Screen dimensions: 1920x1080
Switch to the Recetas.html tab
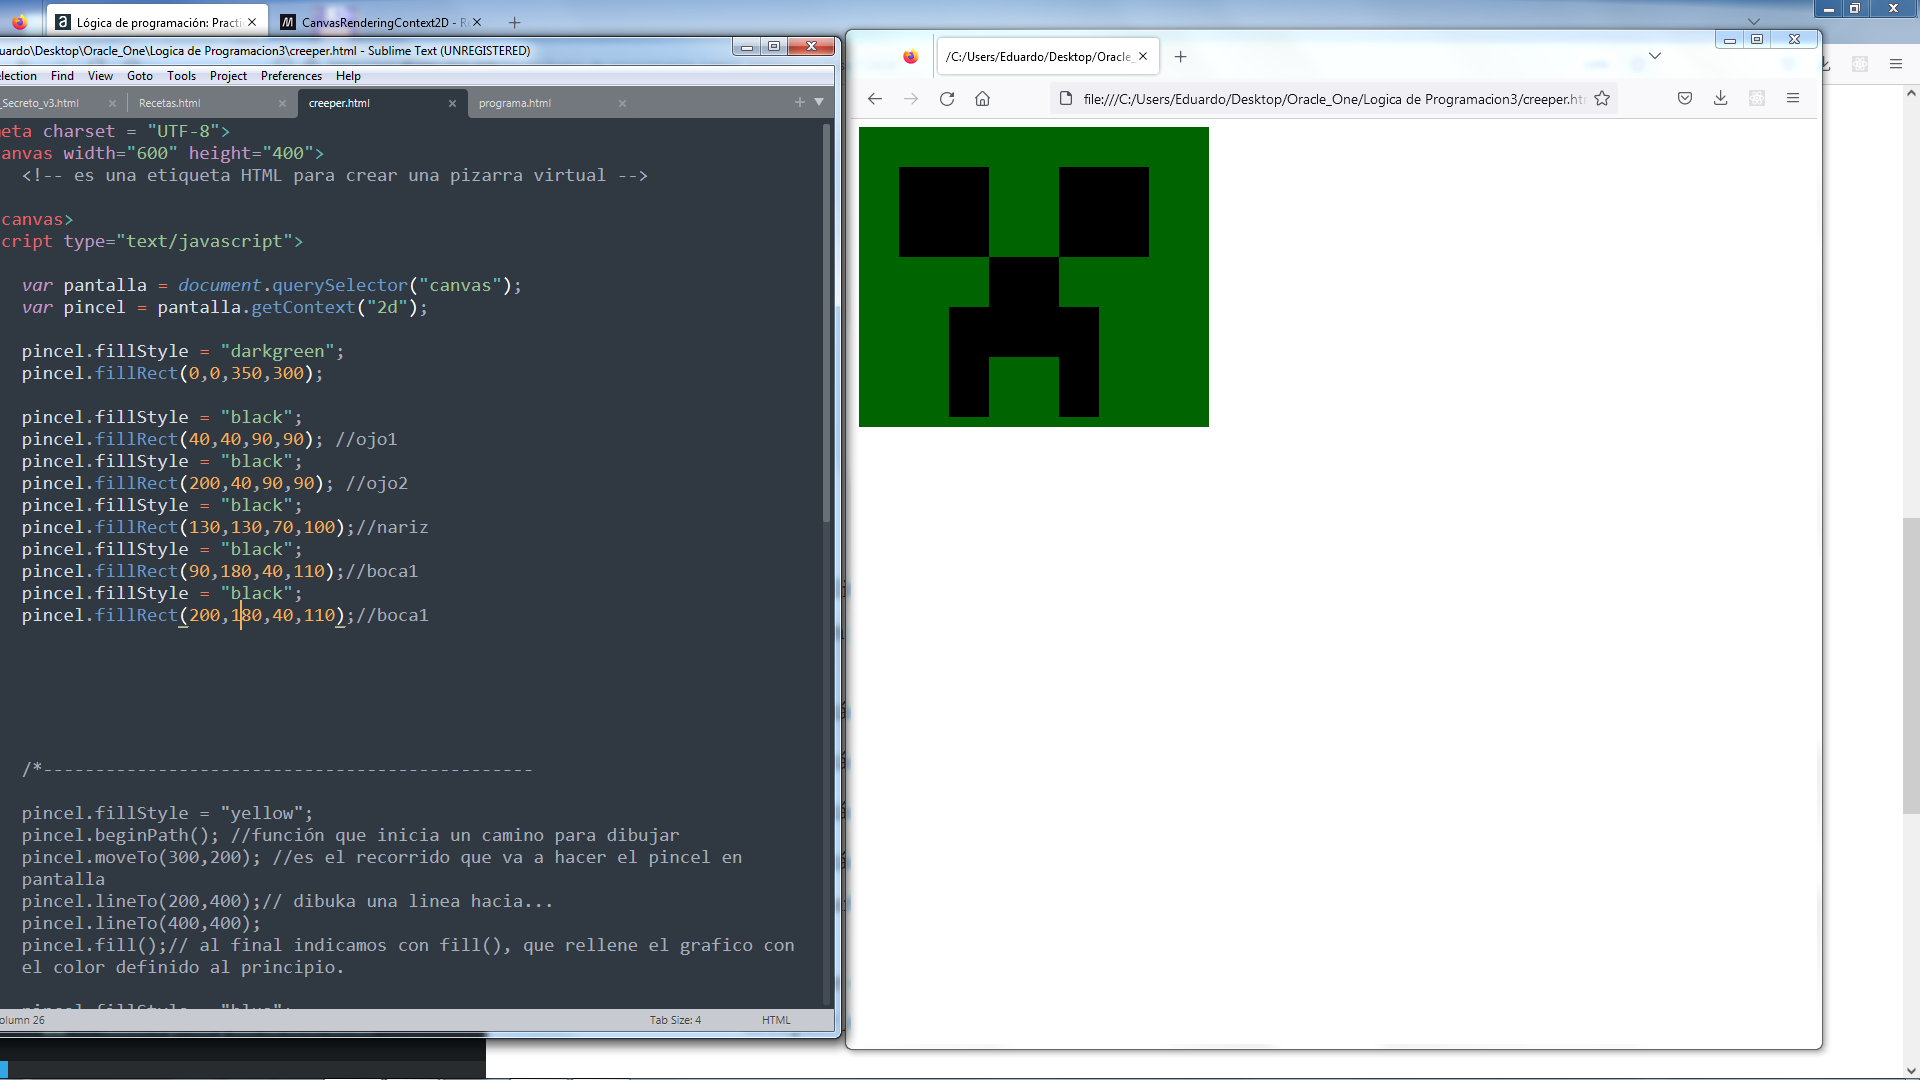pyautogui.click(x=169, y=103)
